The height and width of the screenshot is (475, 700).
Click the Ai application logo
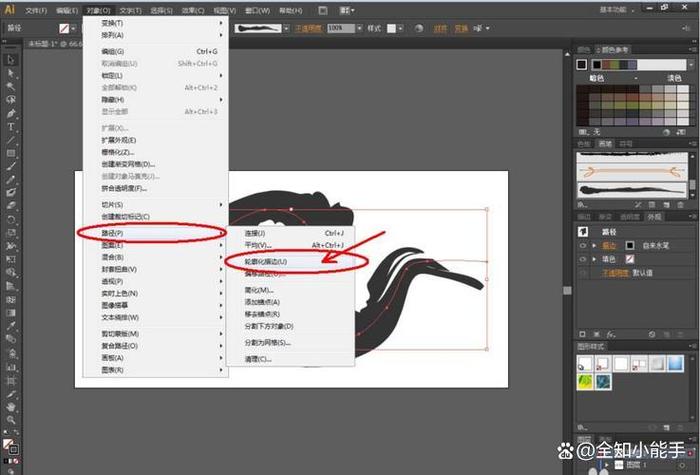click(x=9, y=9)
